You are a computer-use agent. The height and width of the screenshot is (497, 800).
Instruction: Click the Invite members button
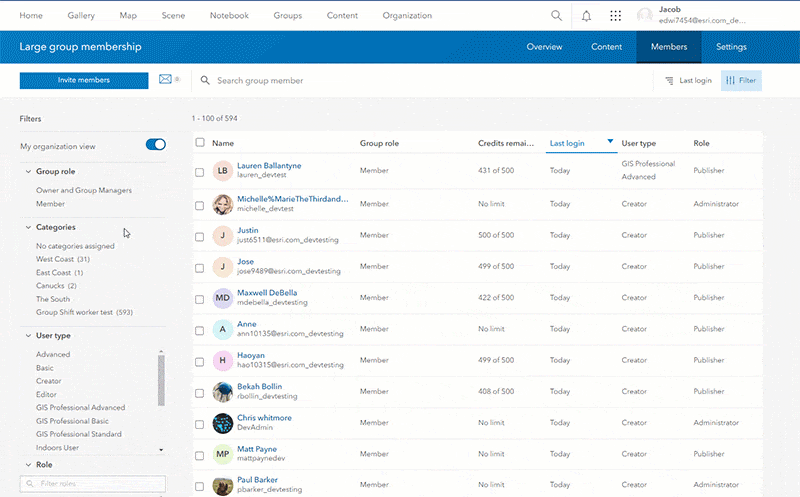point(83,80)
